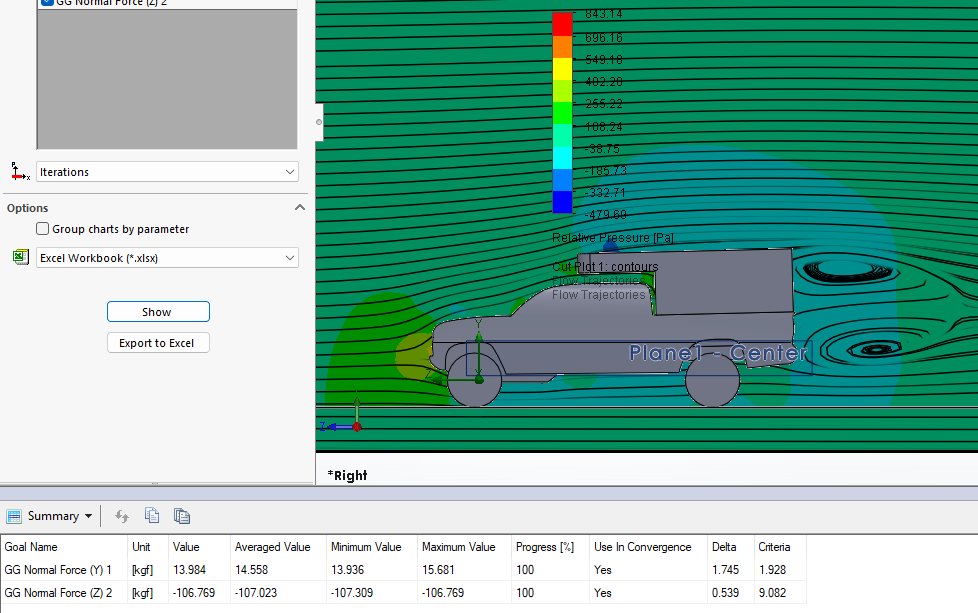The height and width of the screenshot is (613, 978).
Task: Click the yellow swatch in the pressure legend
Action: (x=562, y=69)
